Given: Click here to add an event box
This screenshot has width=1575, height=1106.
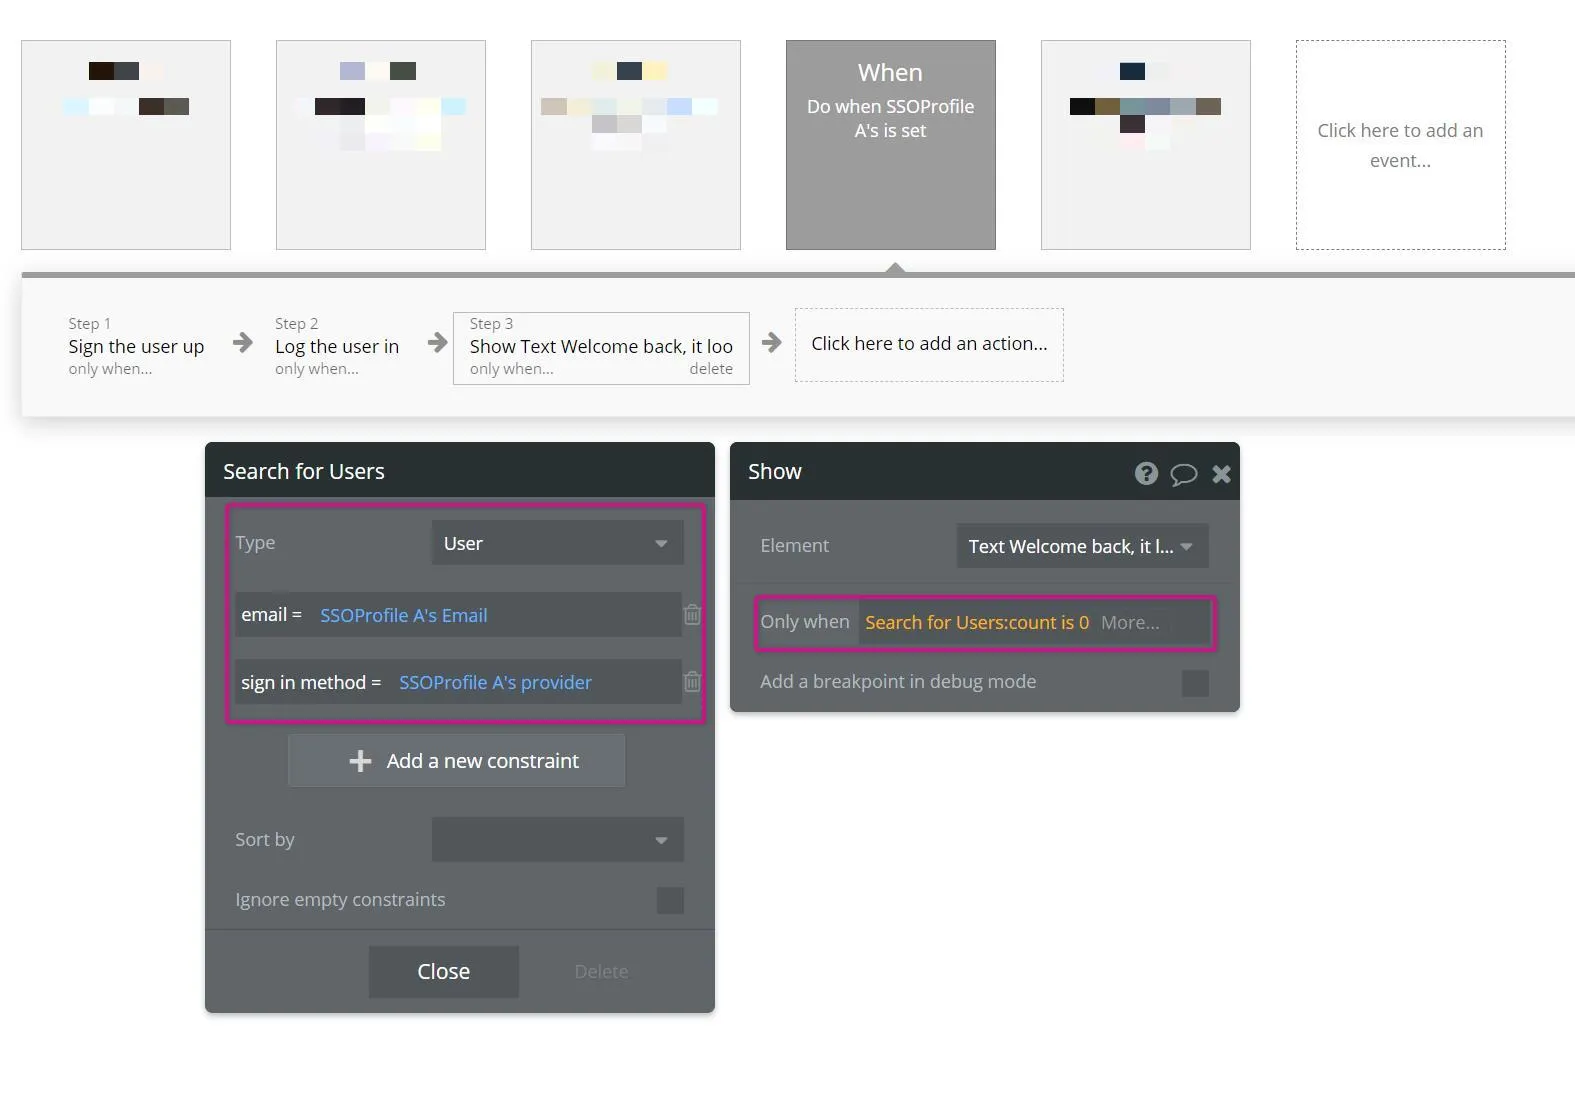Looking at the screenshot, I should pos(1400,145).
